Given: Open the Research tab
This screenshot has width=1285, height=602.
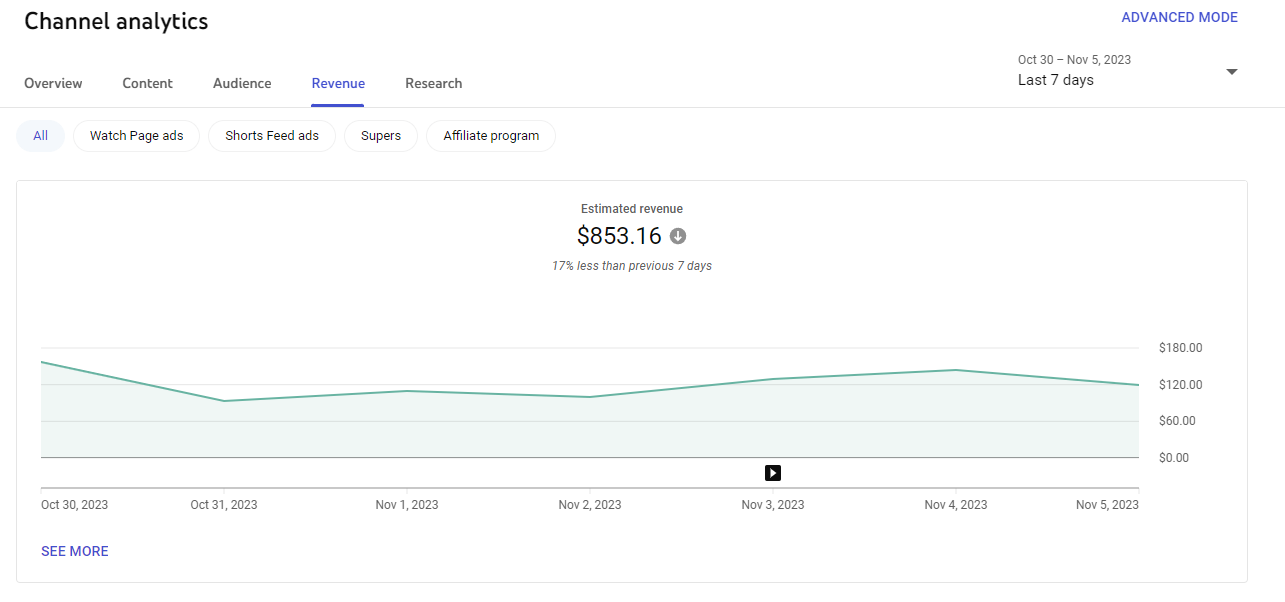Looking at the screenshot, I should coord(433,83).
